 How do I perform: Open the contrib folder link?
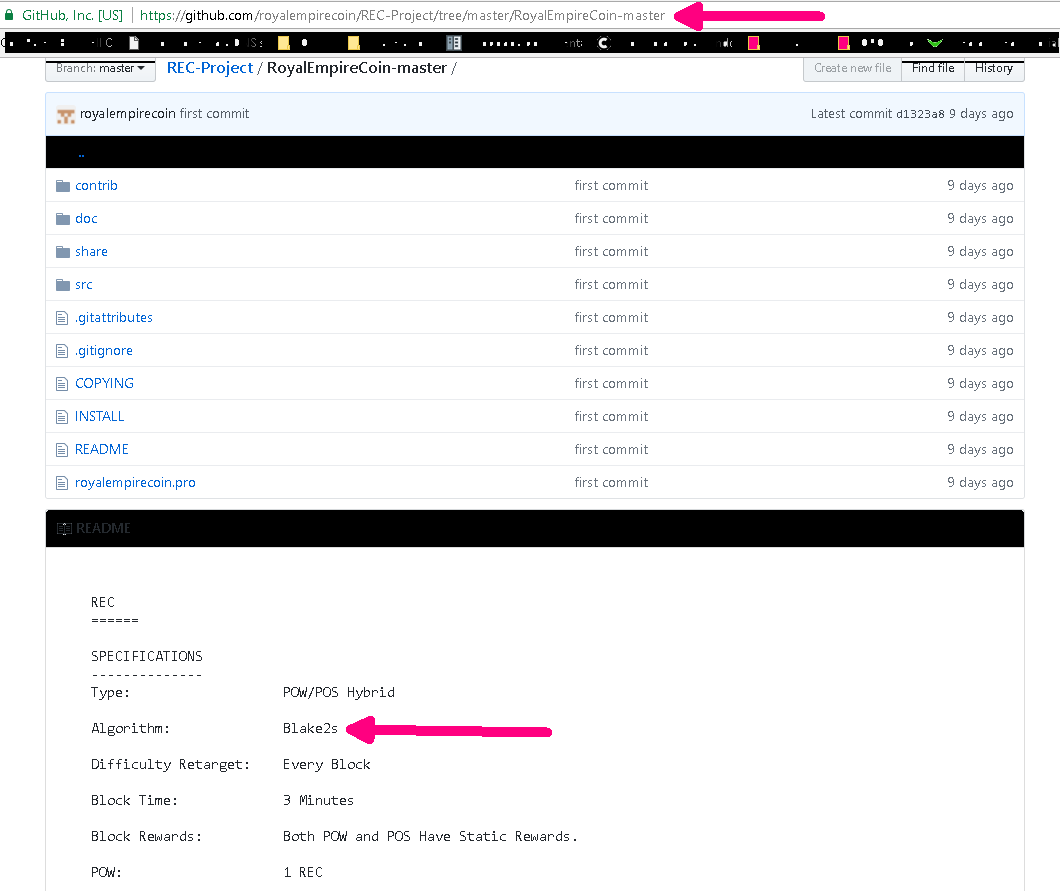pos(96,185)
